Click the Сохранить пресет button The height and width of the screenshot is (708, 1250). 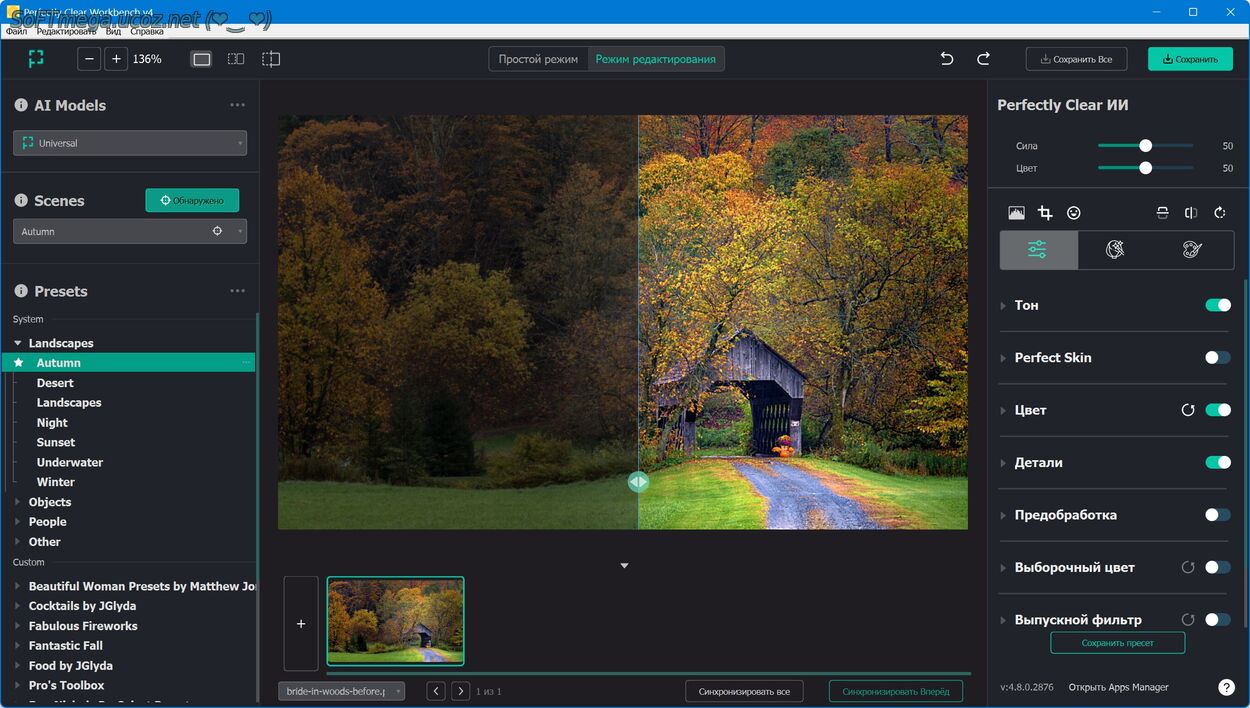[x=1117, y=643]
